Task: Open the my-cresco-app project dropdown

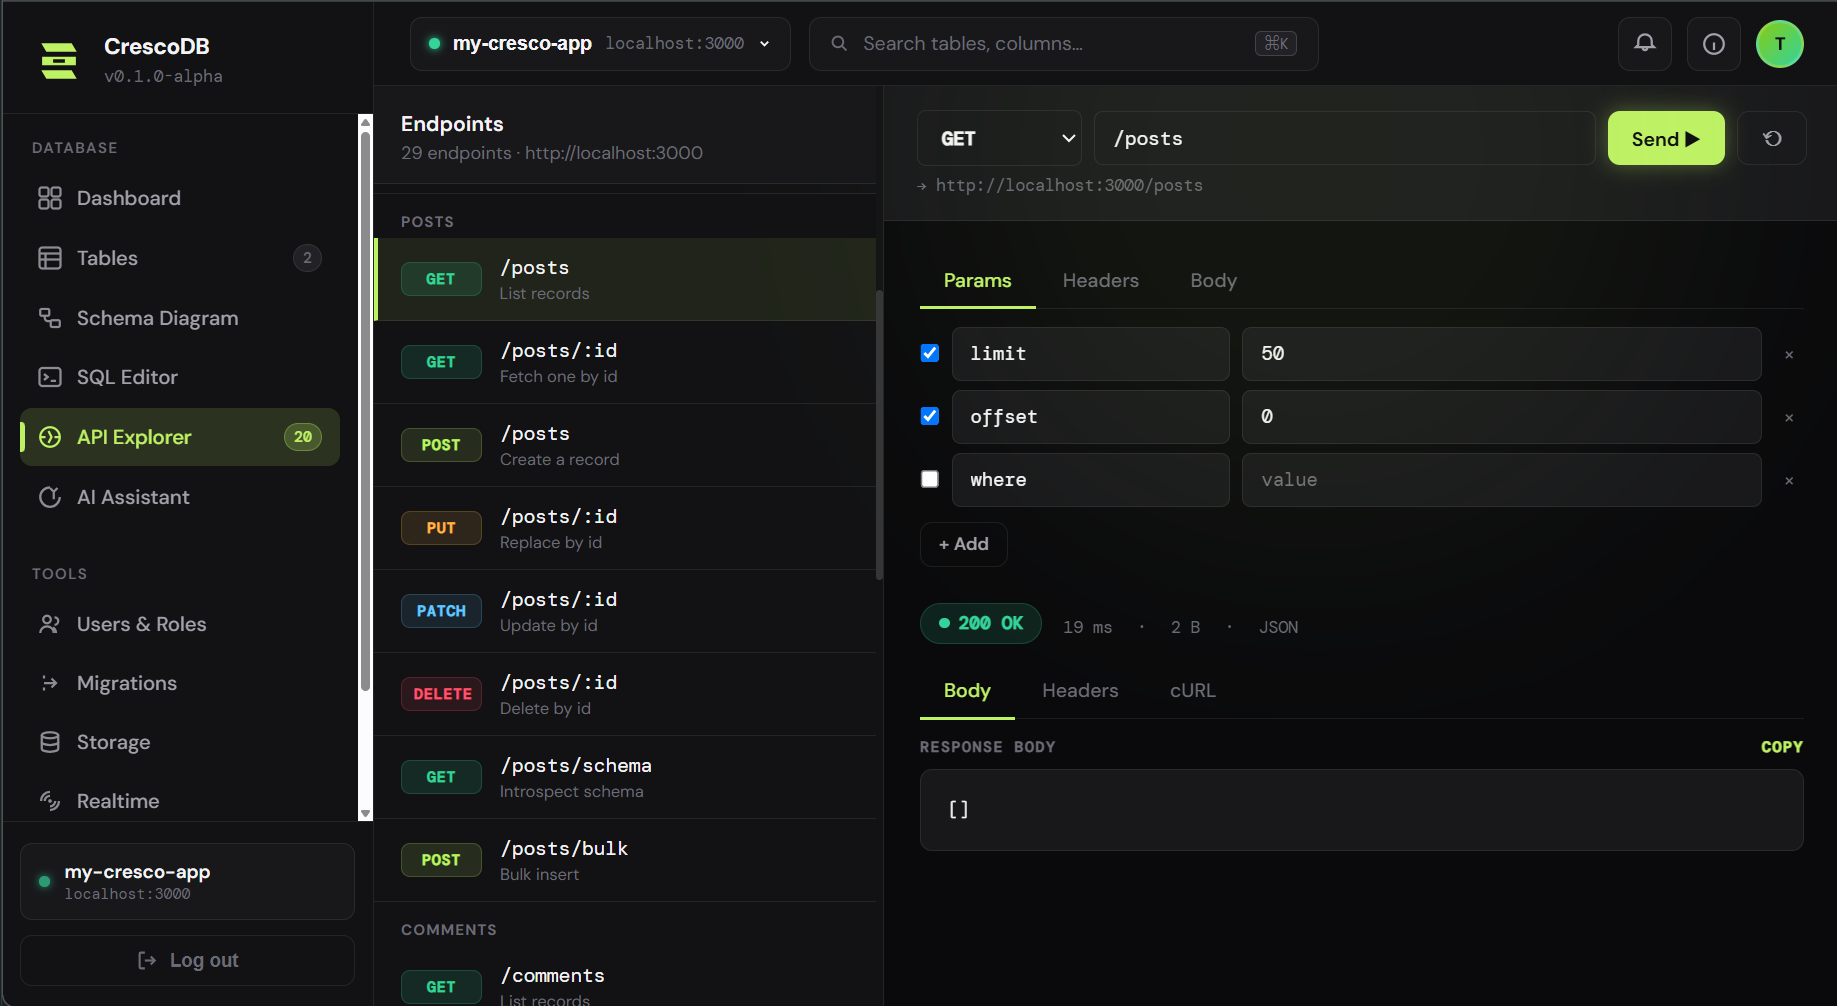Action: point(600,44)
